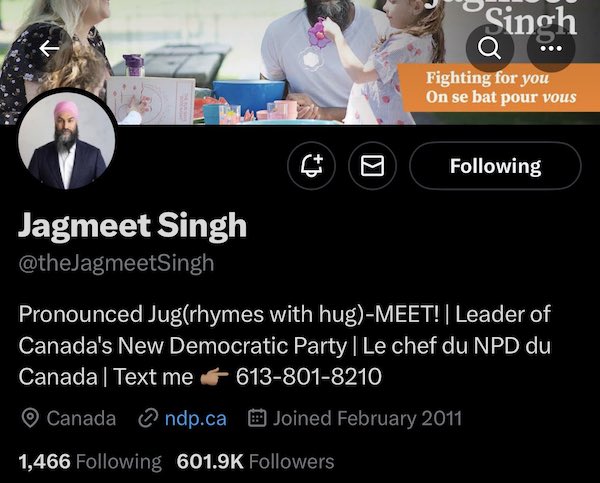The width and height of the screenshot is (600, 483).
Task: Tap the phone number 613-801-8210 in bio
Action: pos(309,377)
